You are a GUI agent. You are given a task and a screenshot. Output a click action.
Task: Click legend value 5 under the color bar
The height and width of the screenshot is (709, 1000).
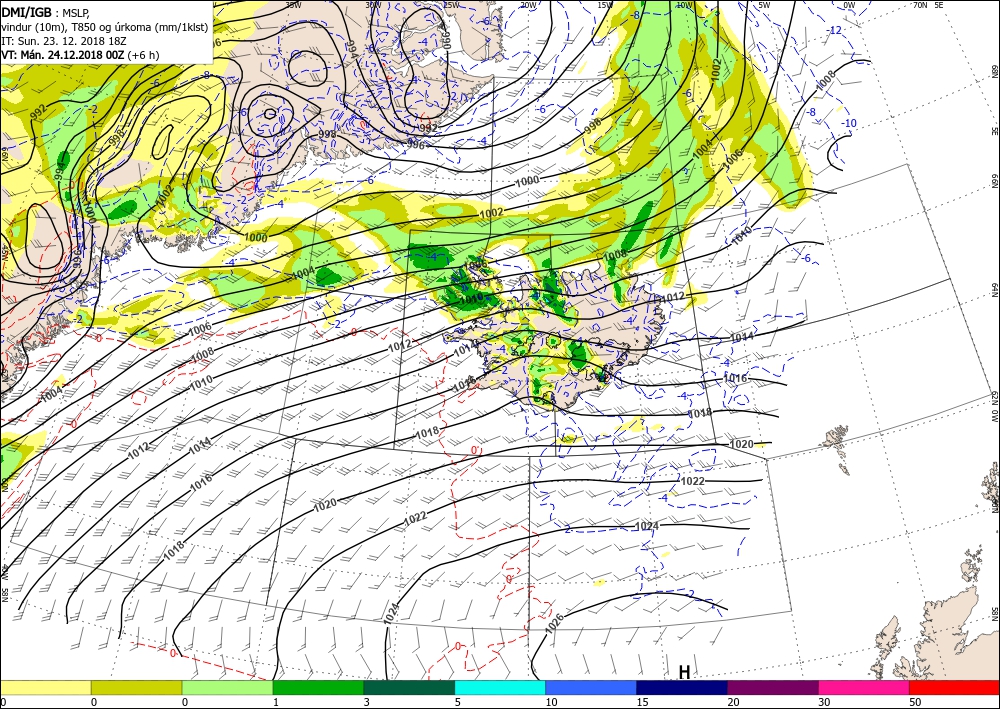[458, 703]
